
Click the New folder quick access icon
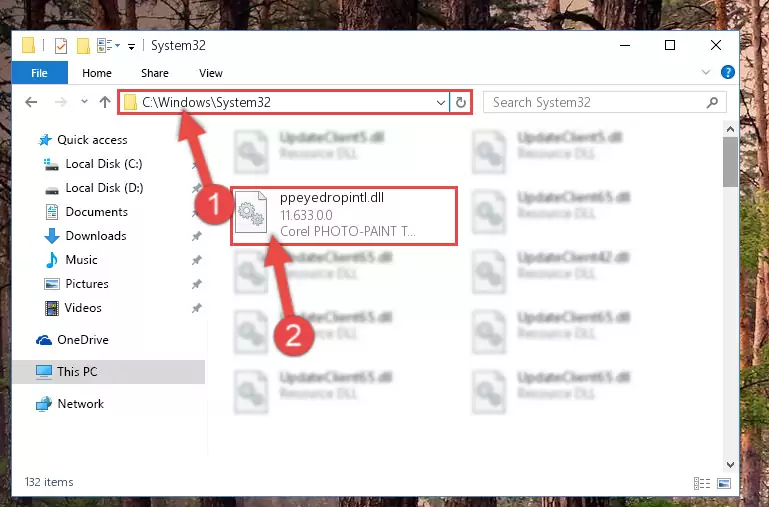83,46
